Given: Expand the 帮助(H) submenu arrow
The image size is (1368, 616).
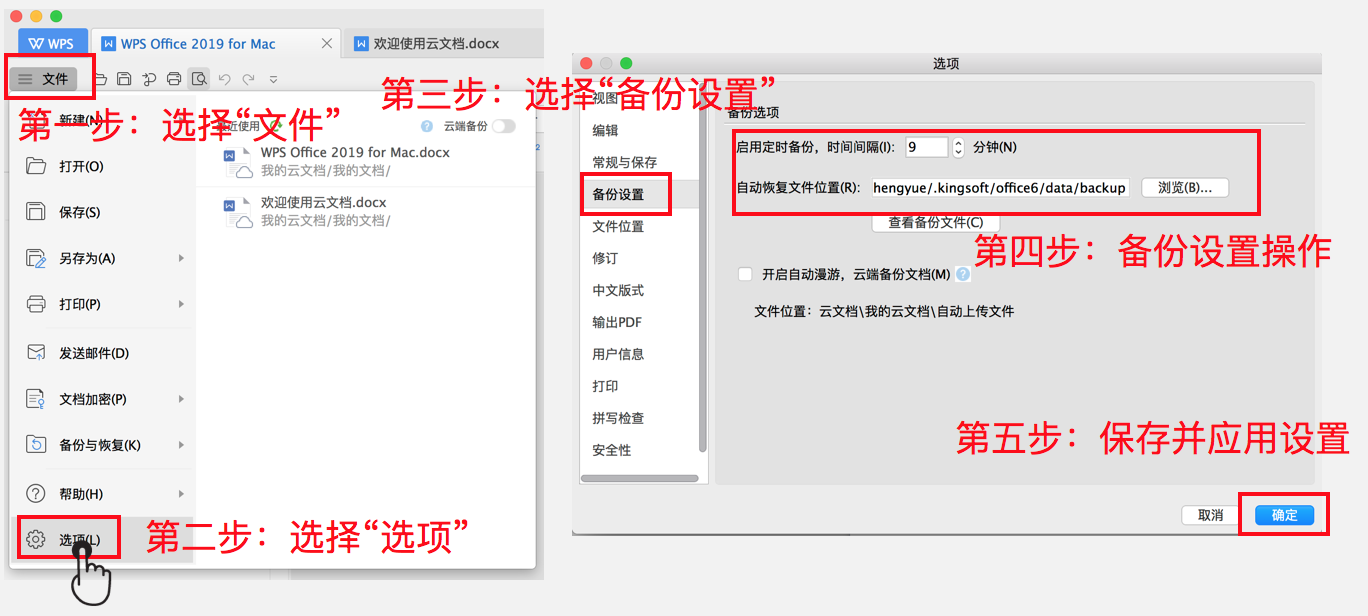Looking at the screenshot, I should coord(181,494).
